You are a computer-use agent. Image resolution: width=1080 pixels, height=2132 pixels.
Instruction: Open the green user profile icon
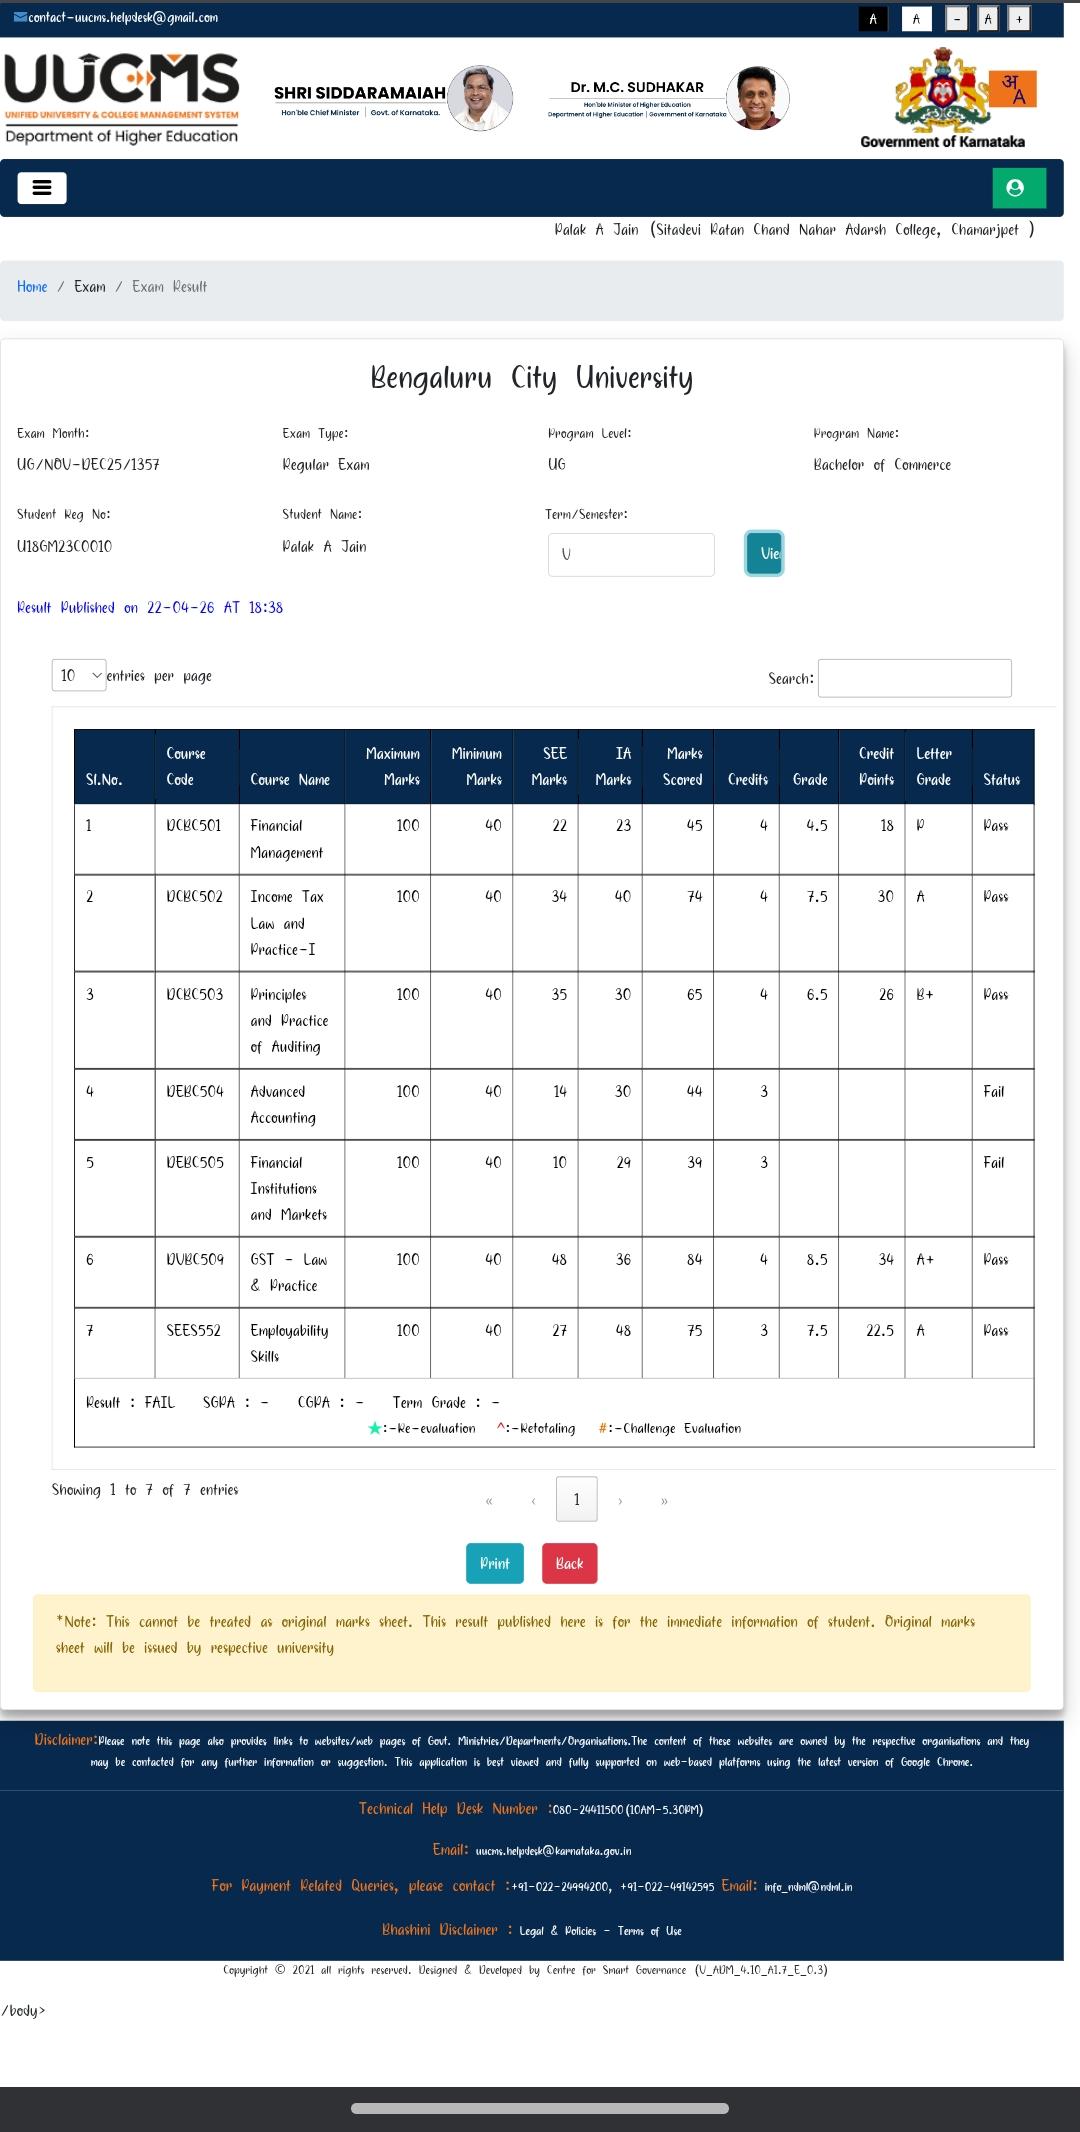[x=1019, y=188]
